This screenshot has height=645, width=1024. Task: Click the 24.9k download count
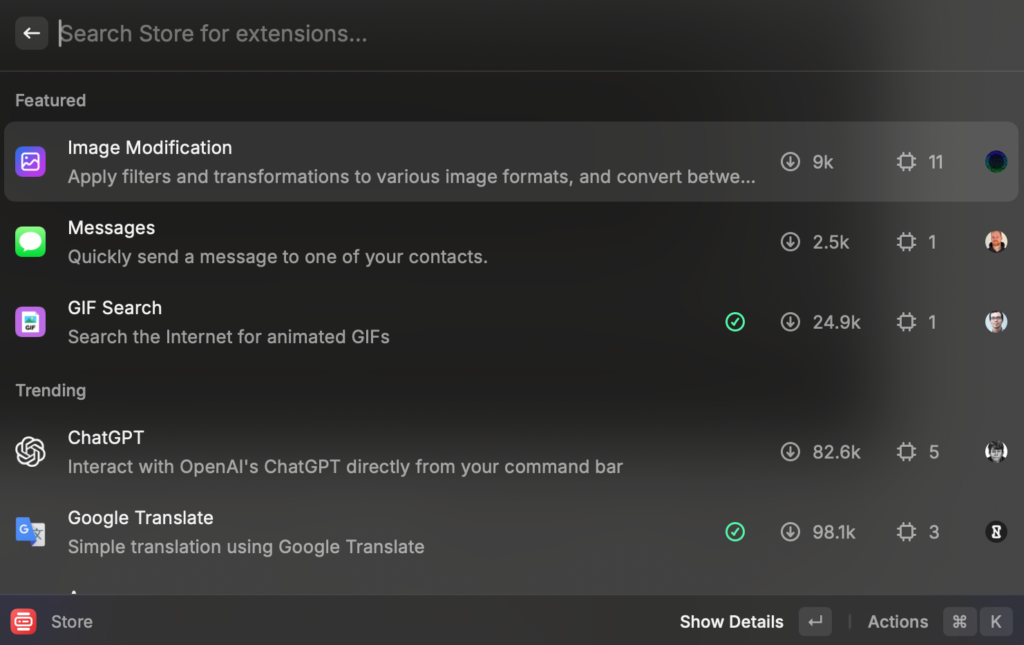pyautogui.click(x=837, y=322)
